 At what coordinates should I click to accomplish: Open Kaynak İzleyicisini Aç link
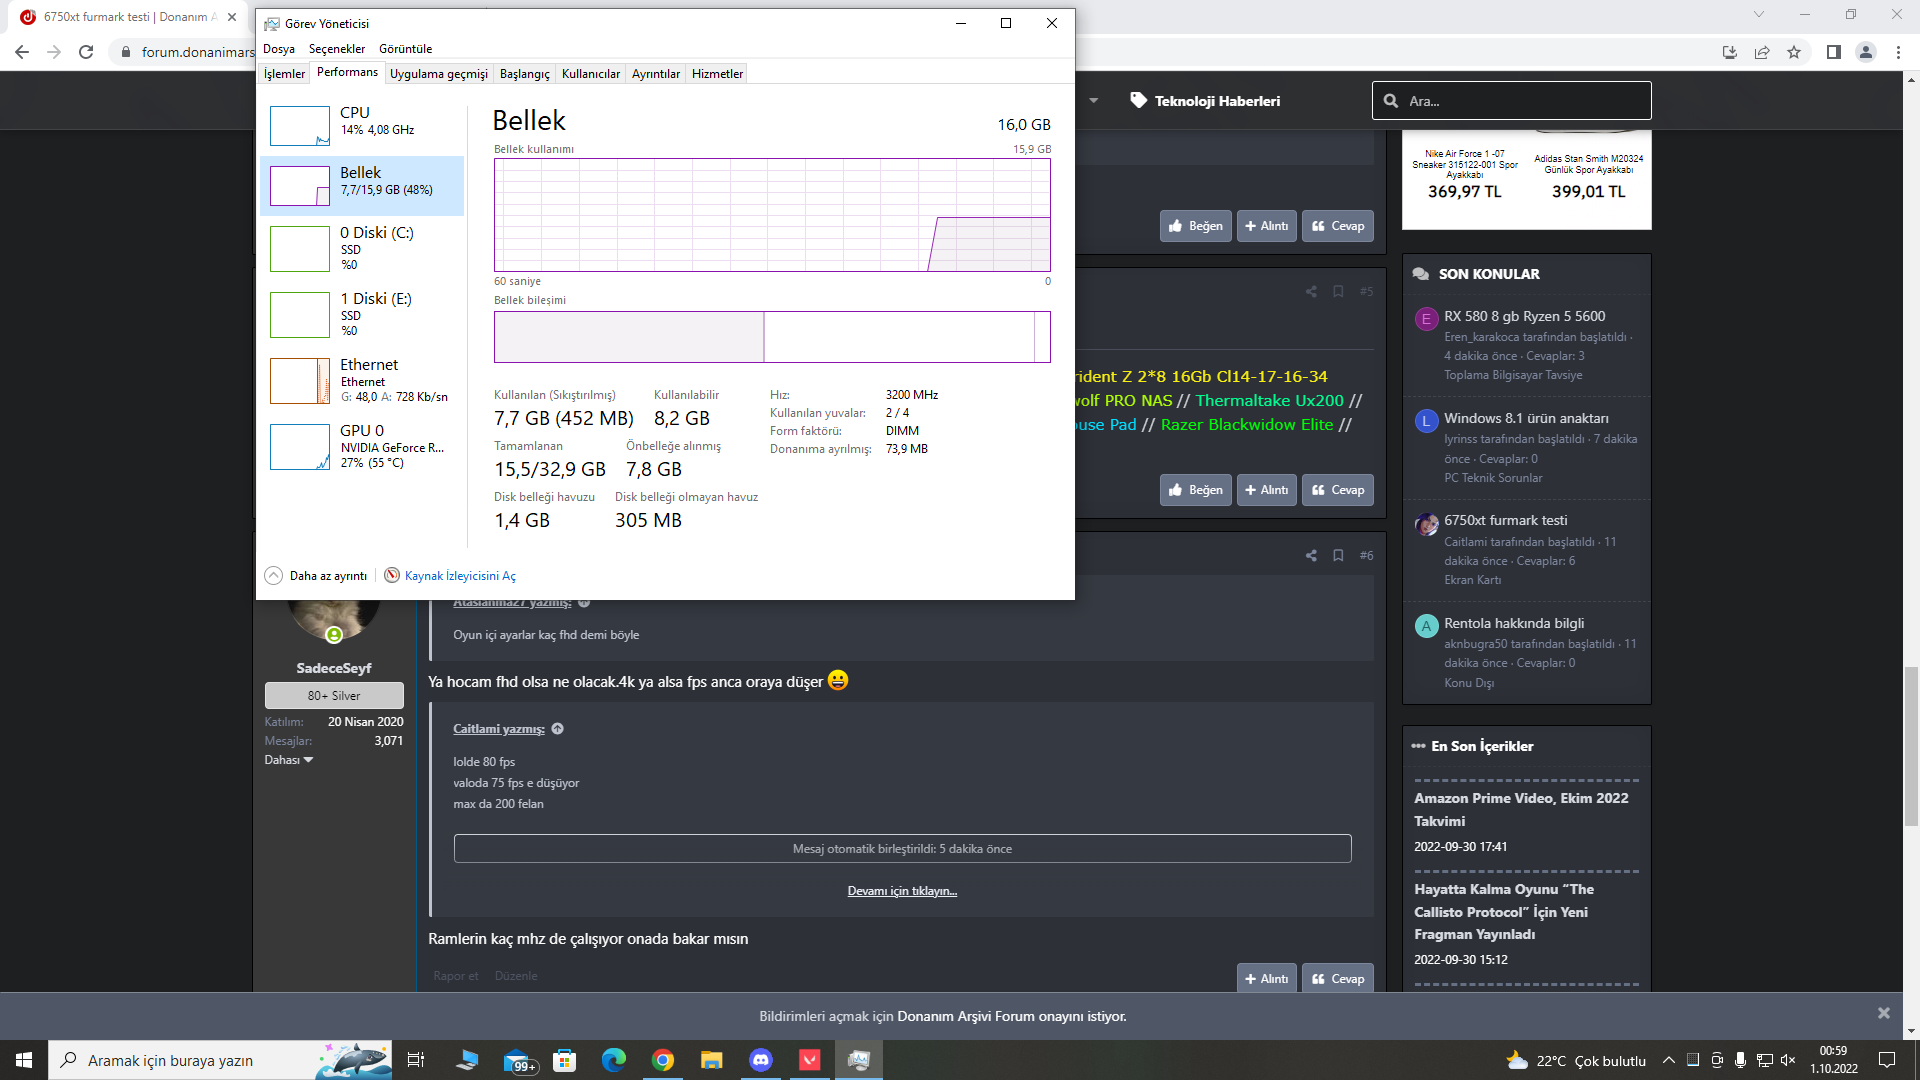click(x=460, y=576)
